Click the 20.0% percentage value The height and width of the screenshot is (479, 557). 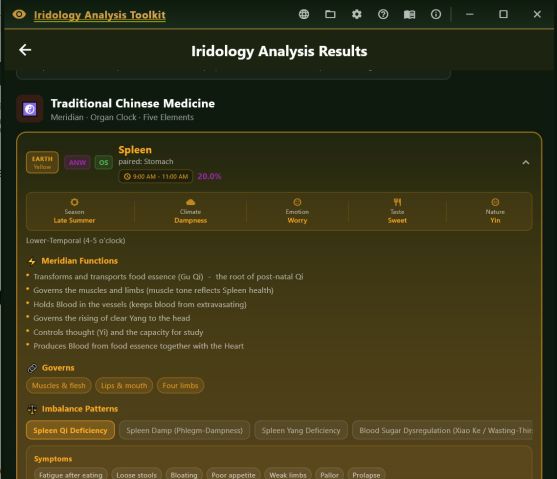coord(209,177)
